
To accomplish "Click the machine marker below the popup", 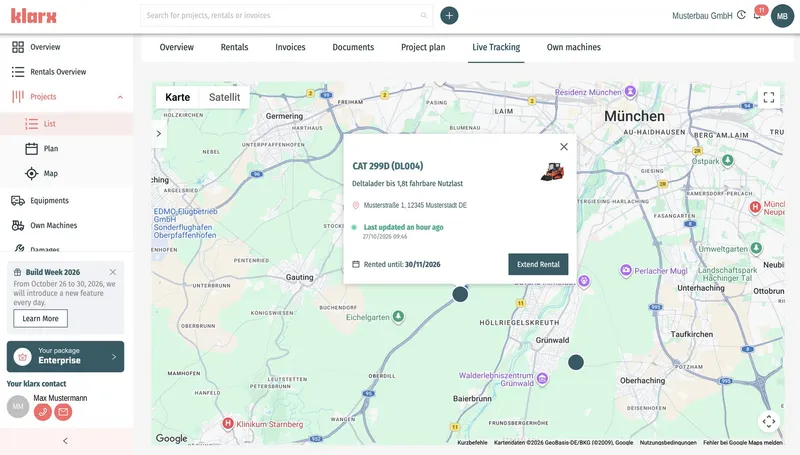I will (460, 294).
